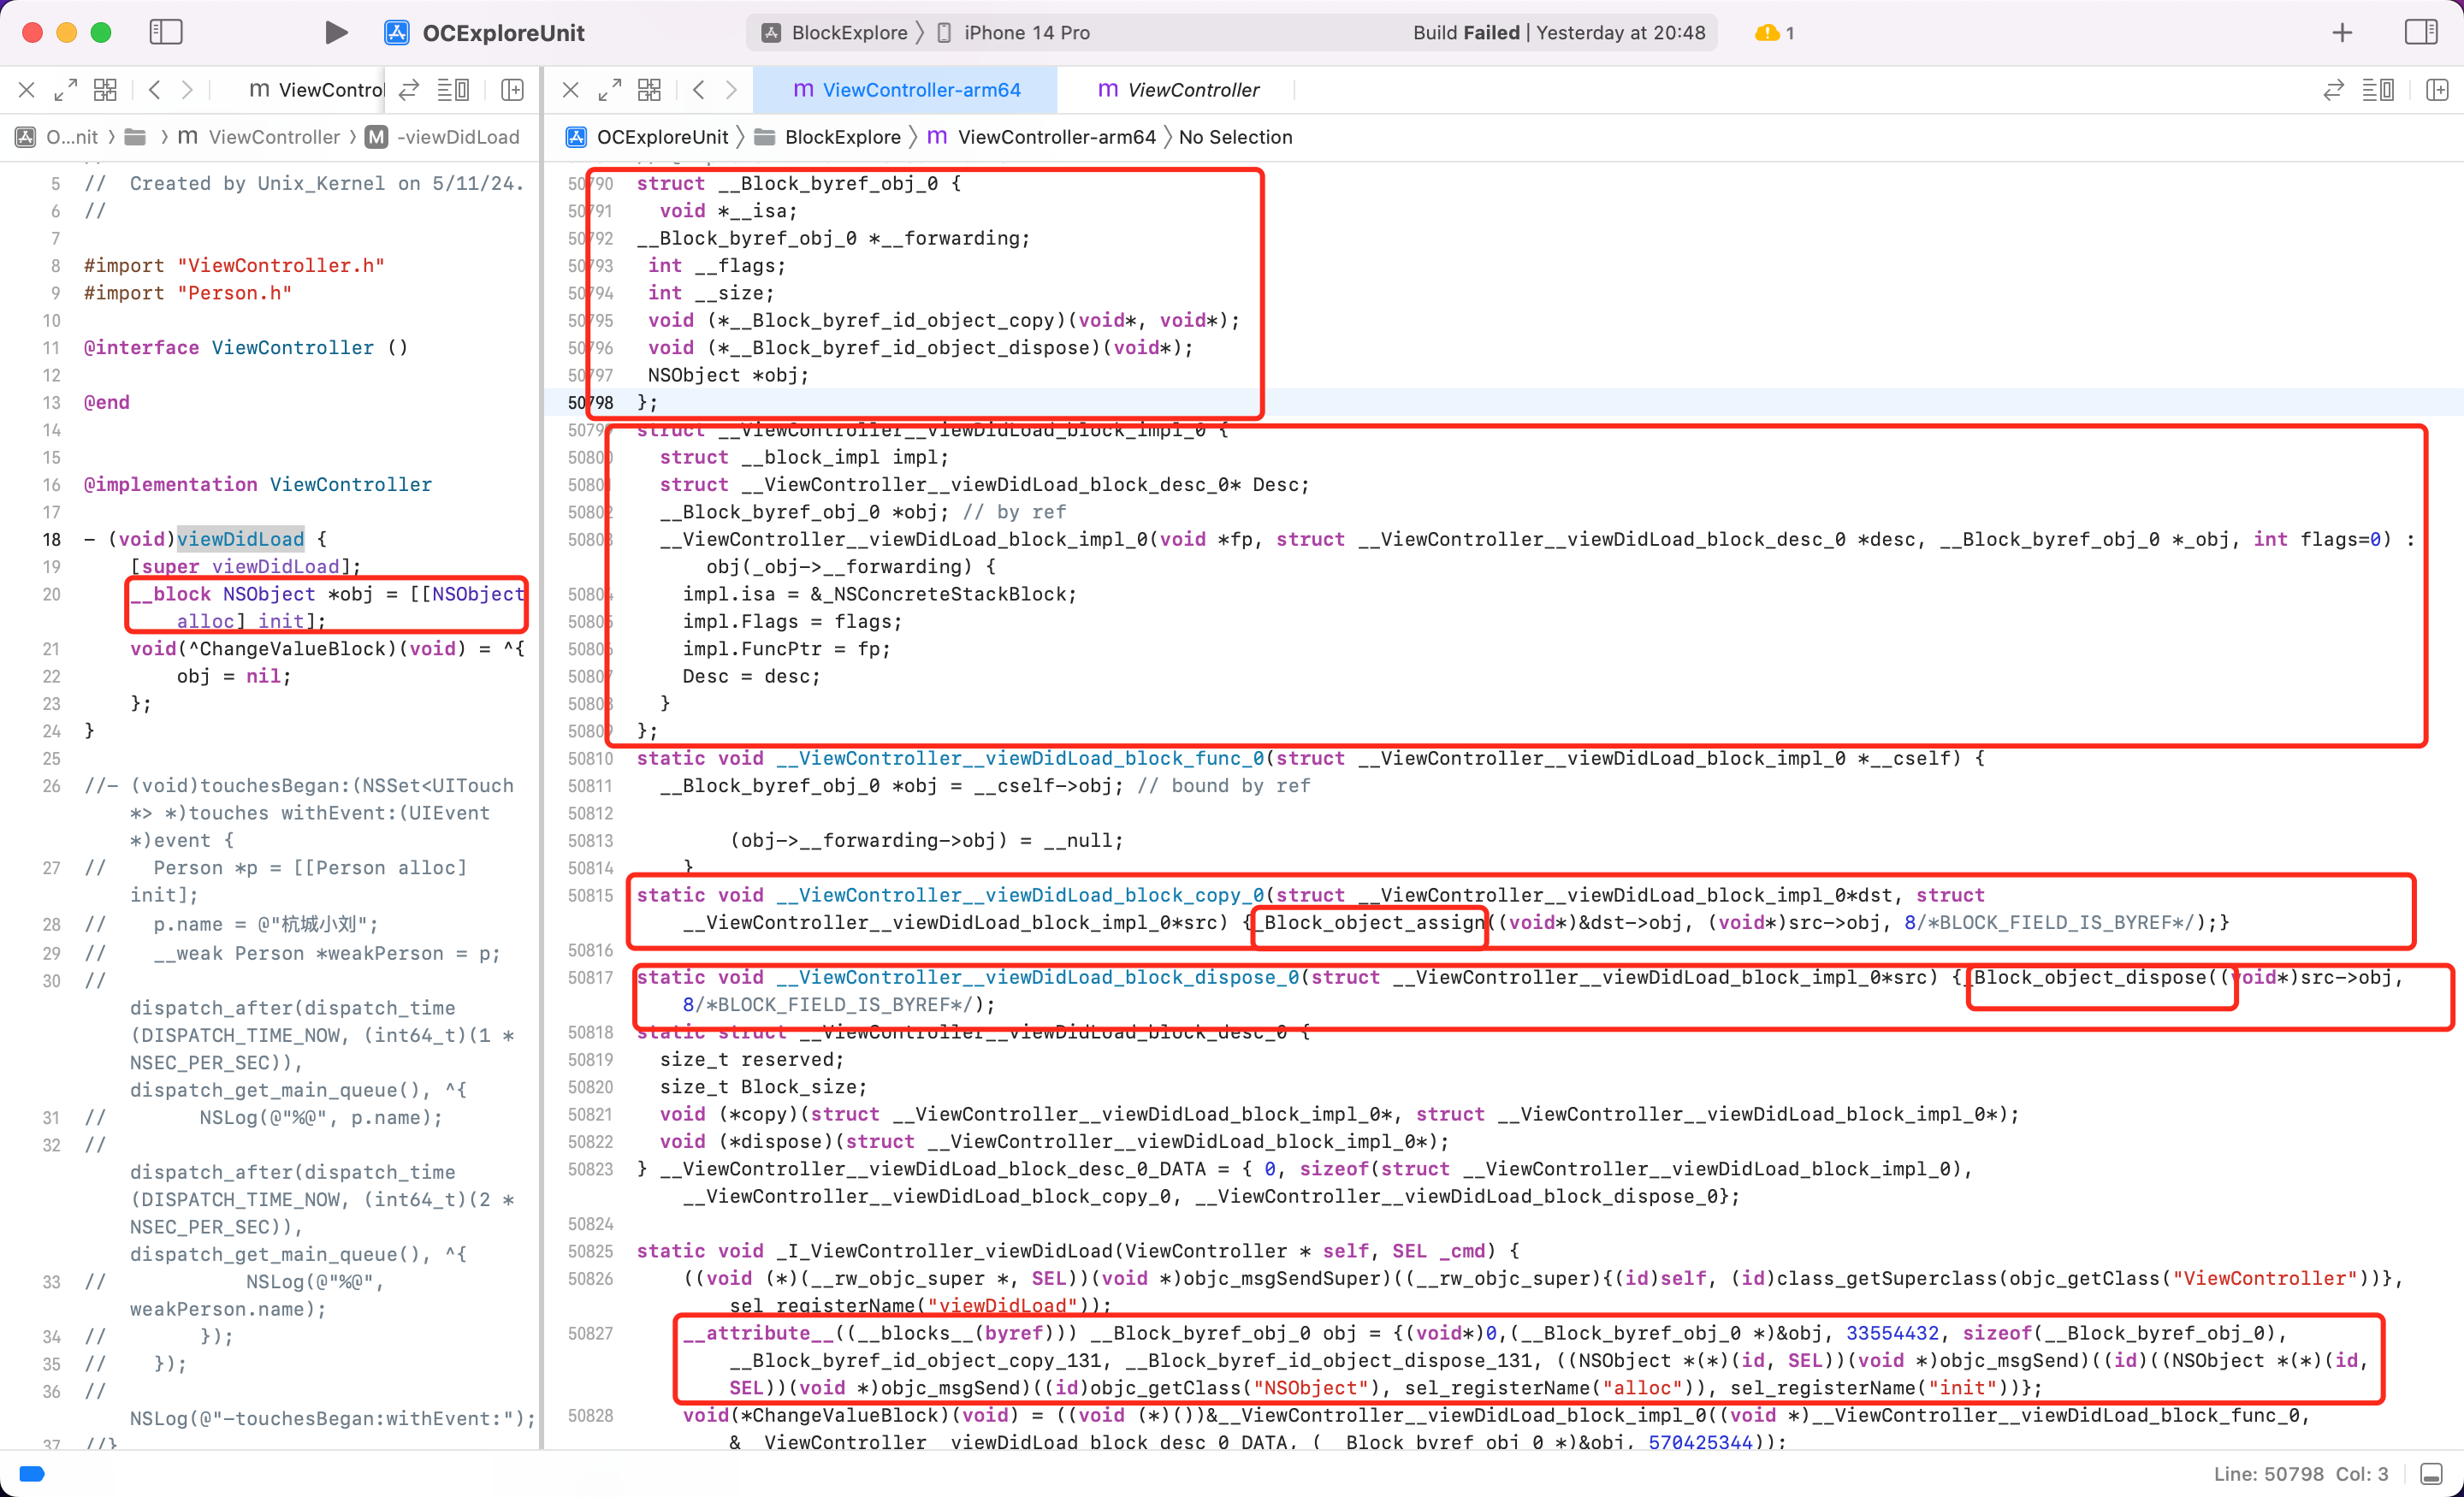Screen dimensions: 2464x1497
Task: Toggle the left navigator sidebar
Action: 166,33
